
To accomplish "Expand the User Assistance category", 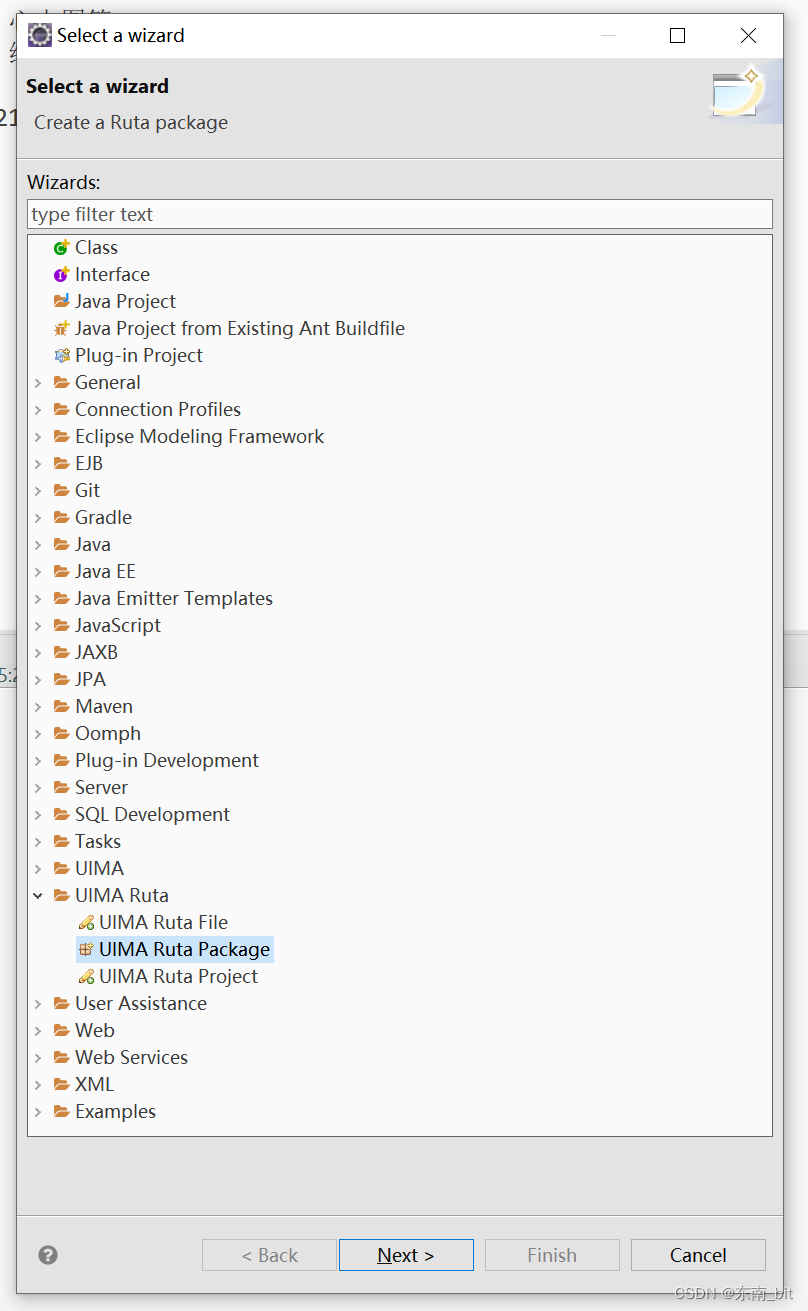I will [x=38, y=1003].
